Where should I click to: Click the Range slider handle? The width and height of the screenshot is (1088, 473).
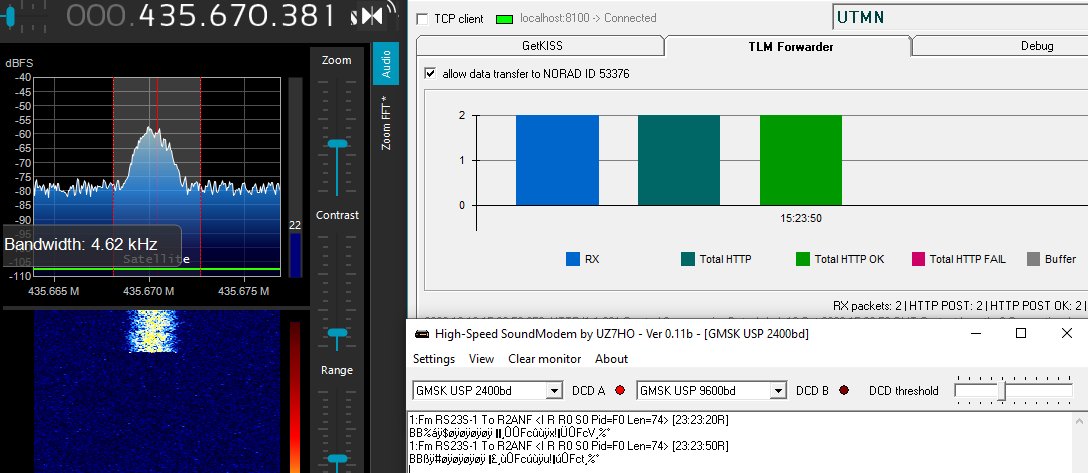click(x=337, y=458)
